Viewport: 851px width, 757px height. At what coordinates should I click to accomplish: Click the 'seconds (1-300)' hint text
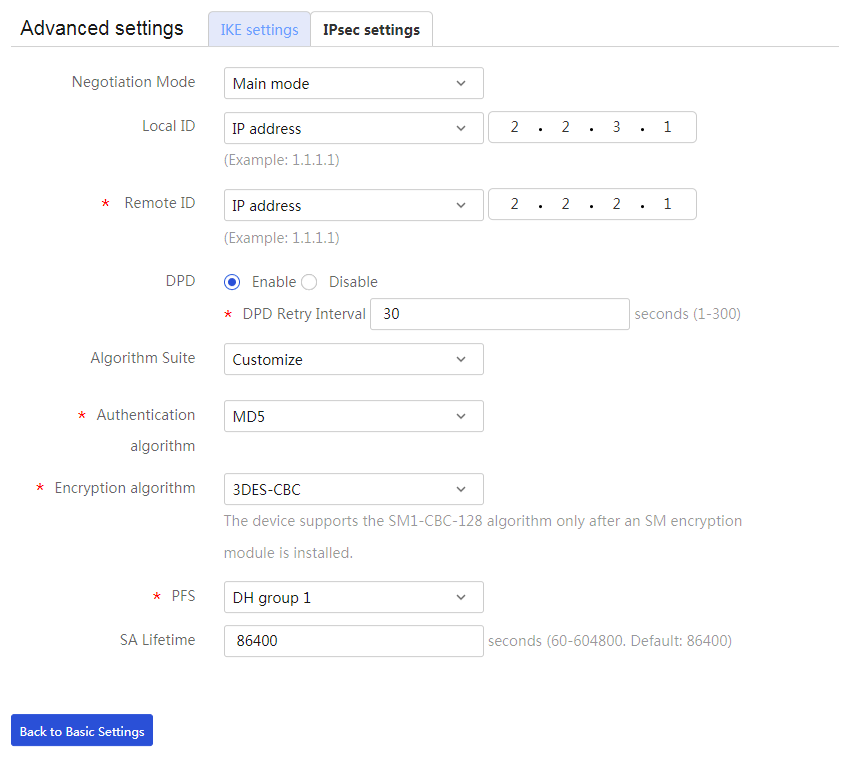coord(687,314)
